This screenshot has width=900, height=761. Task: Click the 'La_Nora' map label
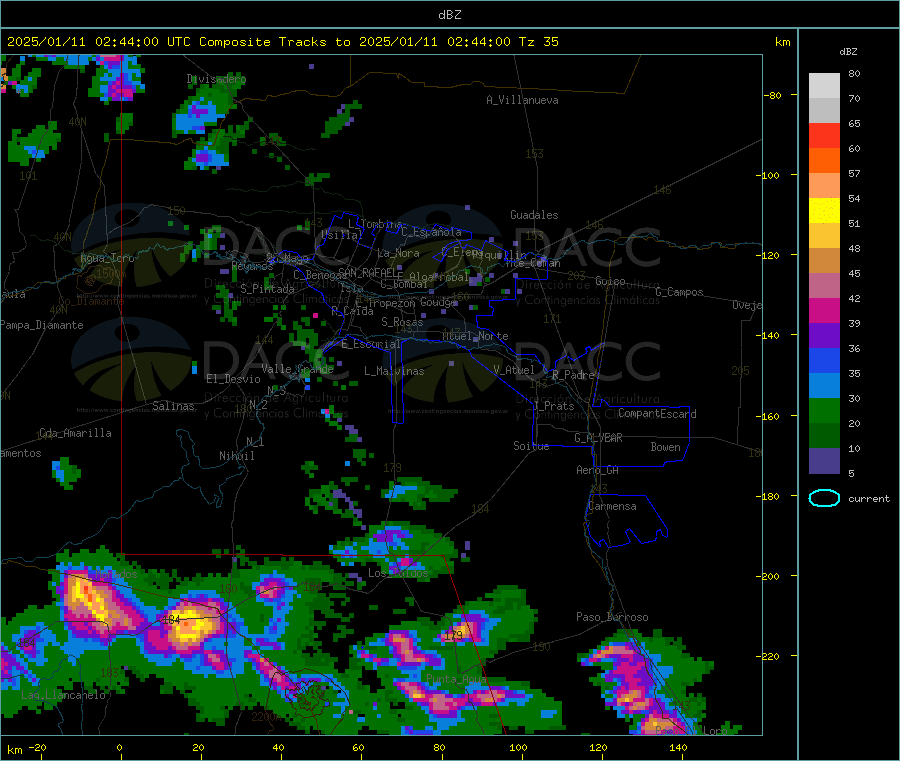point(398,253)
